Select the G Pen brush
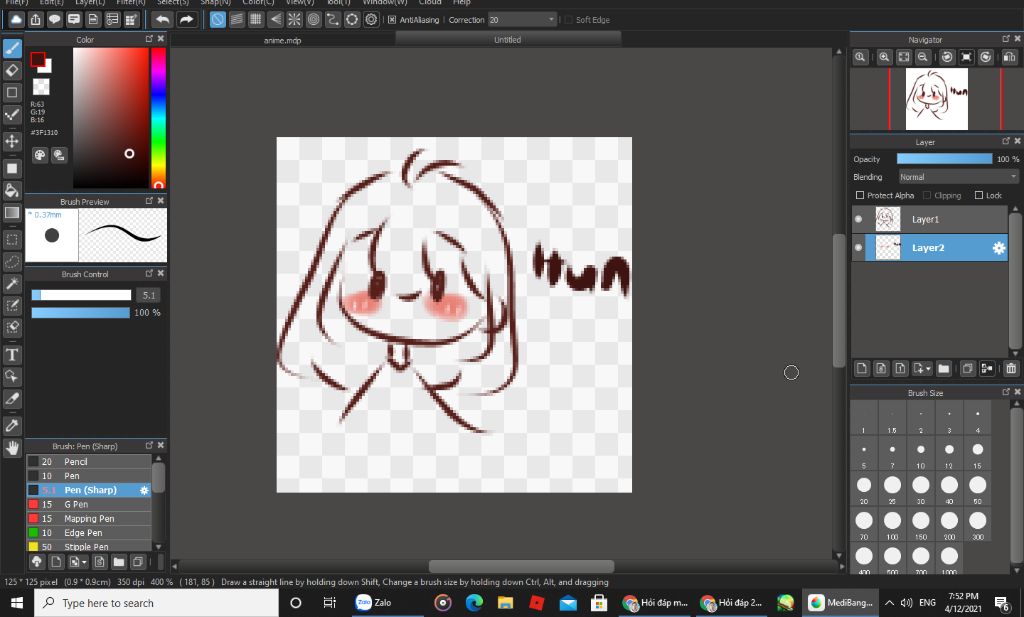Viewport: 1024px width, 617px height. 89,504
